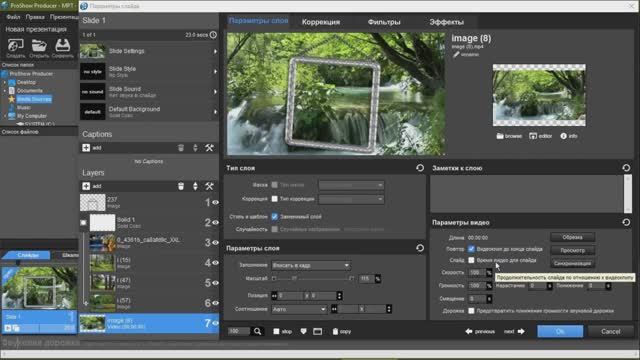
Task: Expand Default Background arrow
Action: coord(215,112)
